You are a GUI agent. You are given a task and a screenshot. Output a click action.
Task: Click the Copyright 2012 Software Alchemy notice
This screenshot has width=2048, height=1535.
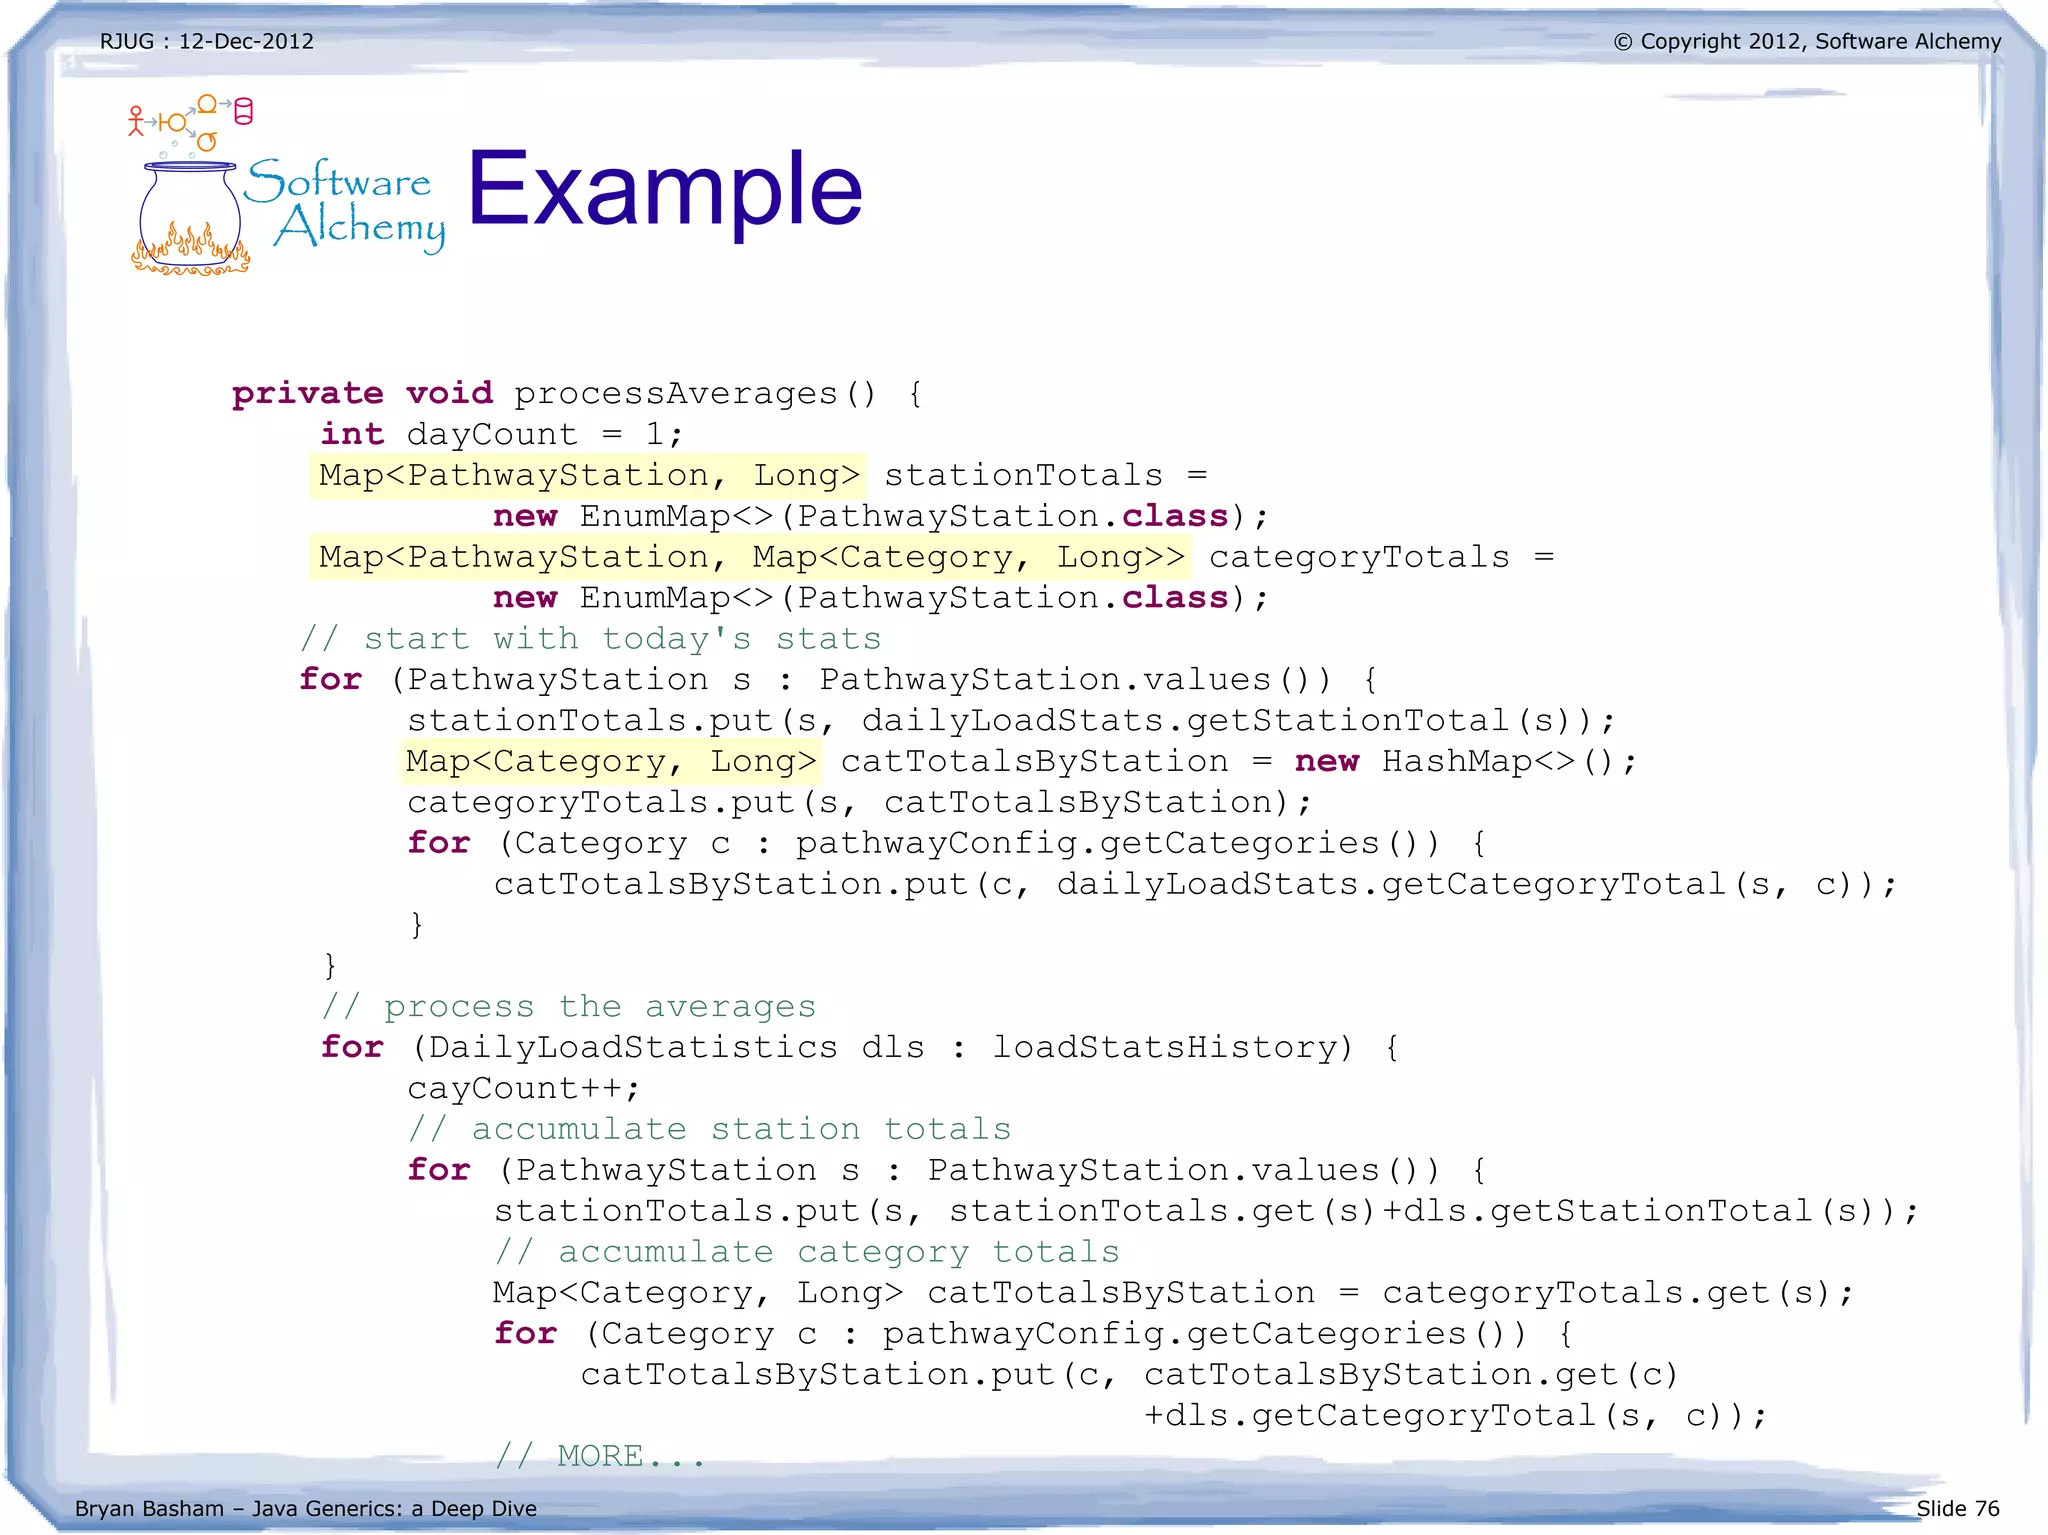pos(1807,41)
